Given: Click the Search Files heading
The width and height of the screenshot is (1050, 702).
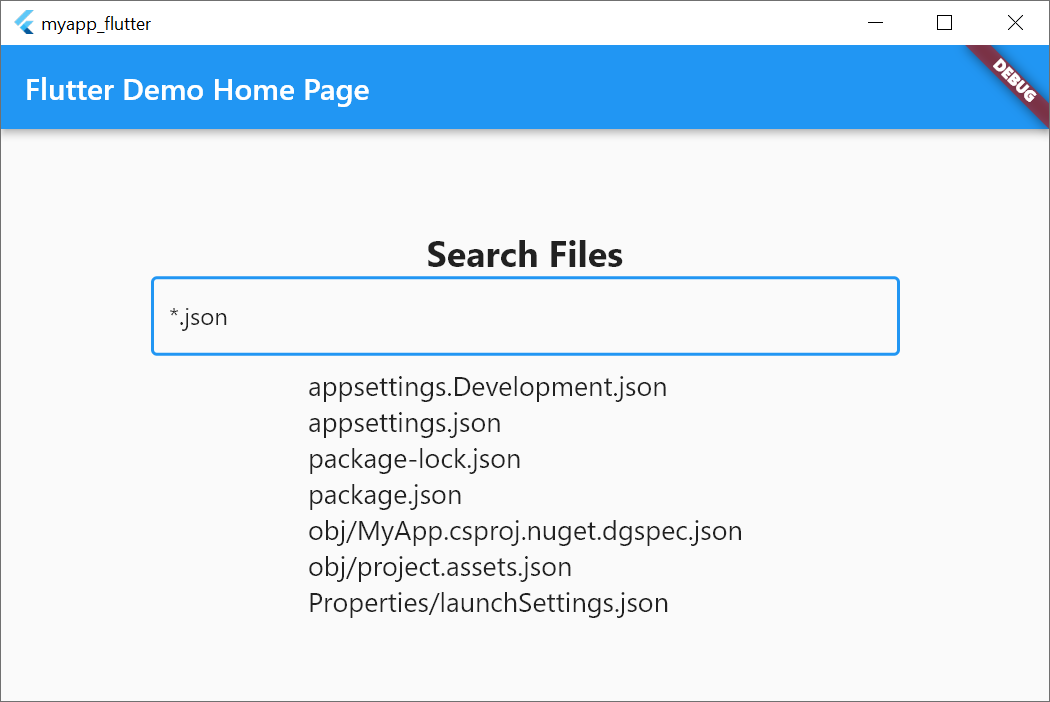Looking at the screenshot, I should [525, 255].
